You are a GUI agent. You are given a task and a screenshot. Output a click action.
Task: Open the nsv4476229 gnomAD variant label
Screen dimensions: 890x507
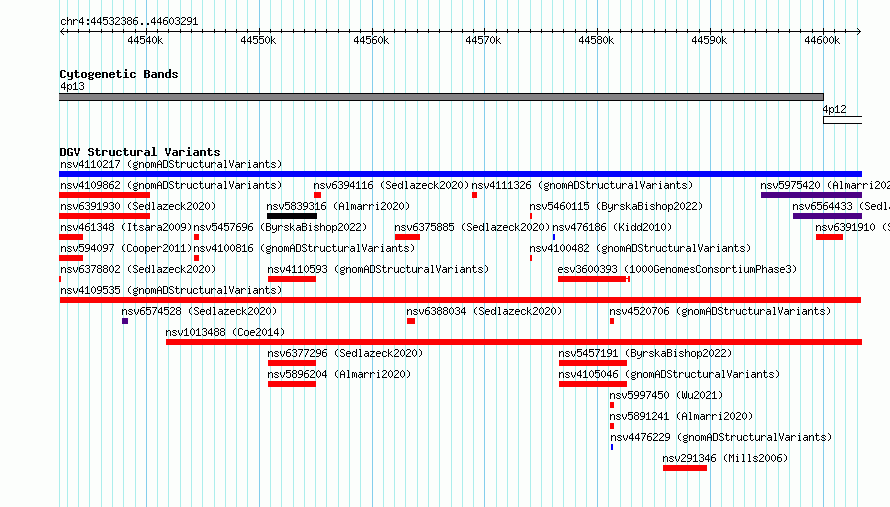click(721, 437)
